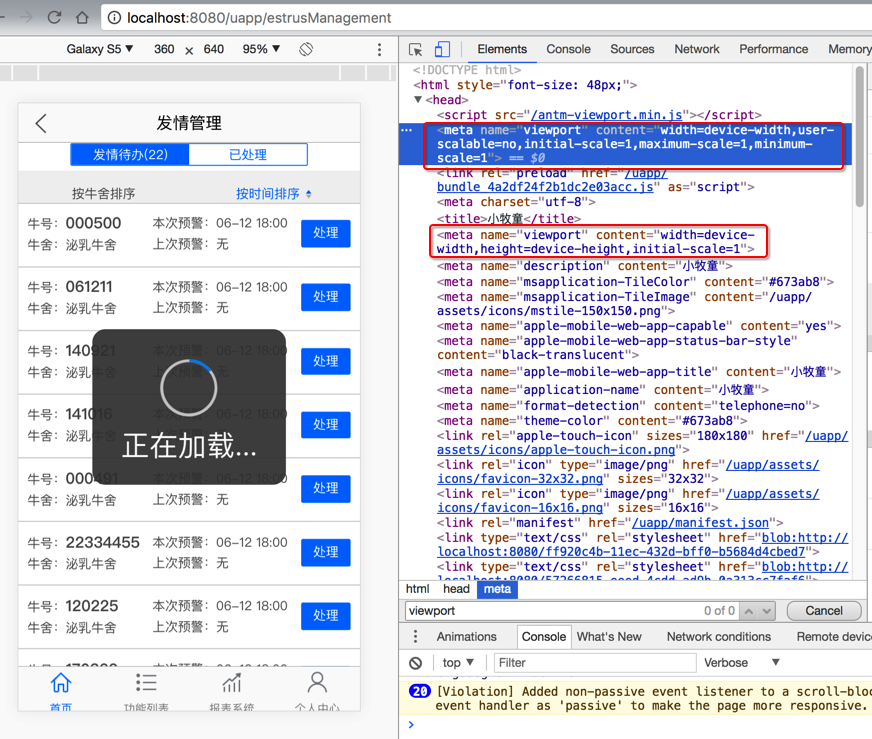Collapse the head element triangle
Viewport: 872px width, 739px height.
tap(418, 100)
